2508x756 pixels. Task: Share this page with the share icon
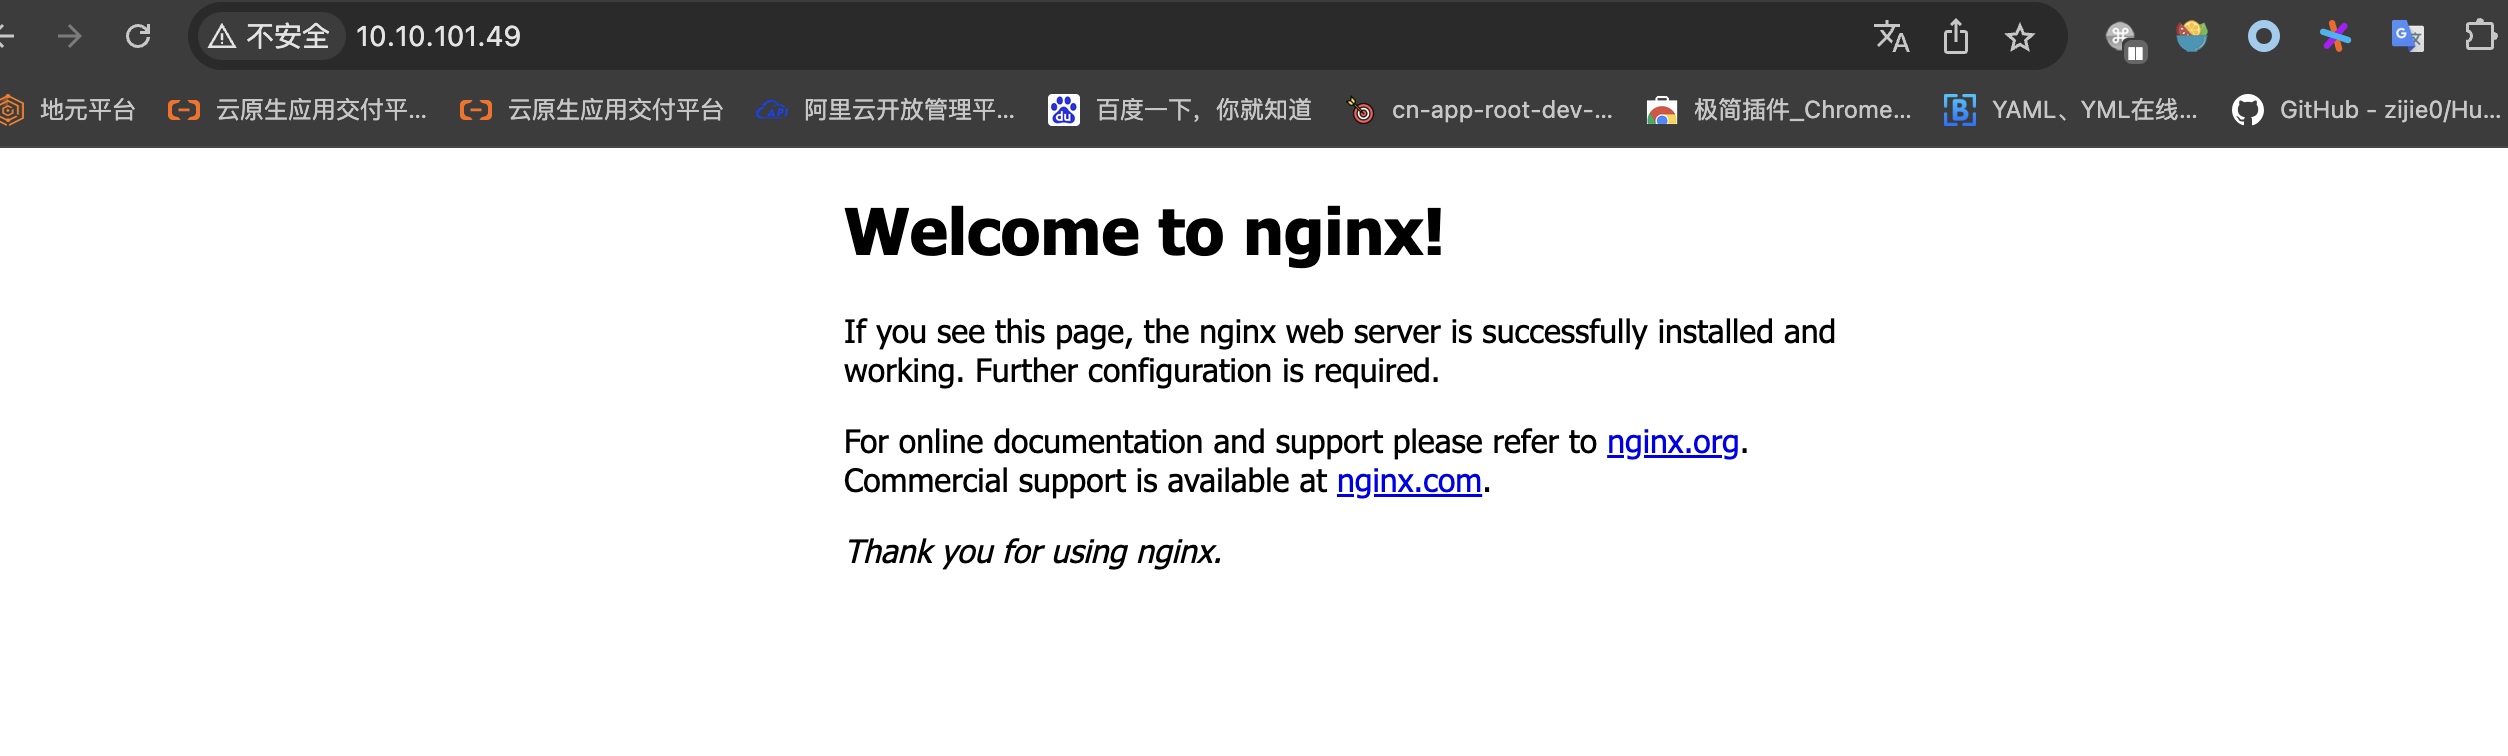pos(1956,37)
